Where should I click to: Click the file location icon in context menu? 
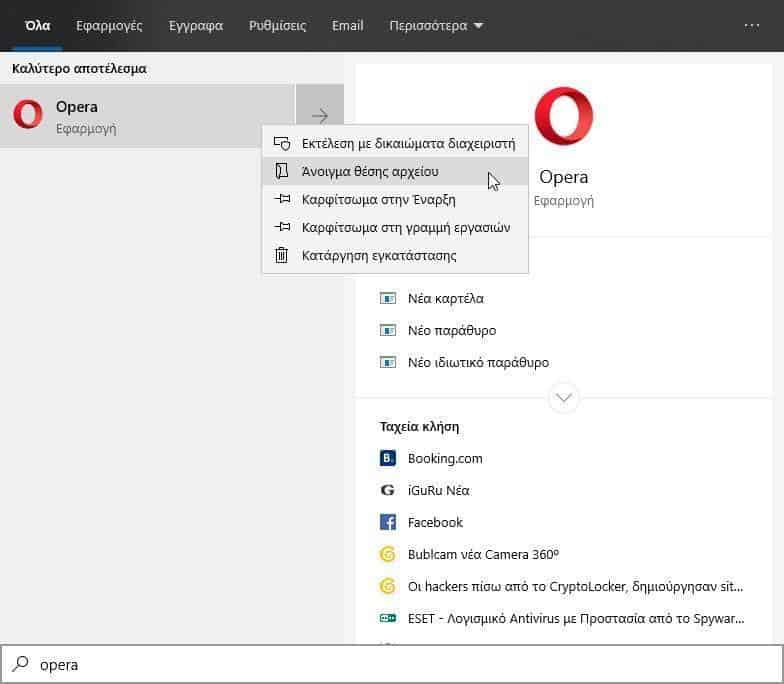coord(282,171)
